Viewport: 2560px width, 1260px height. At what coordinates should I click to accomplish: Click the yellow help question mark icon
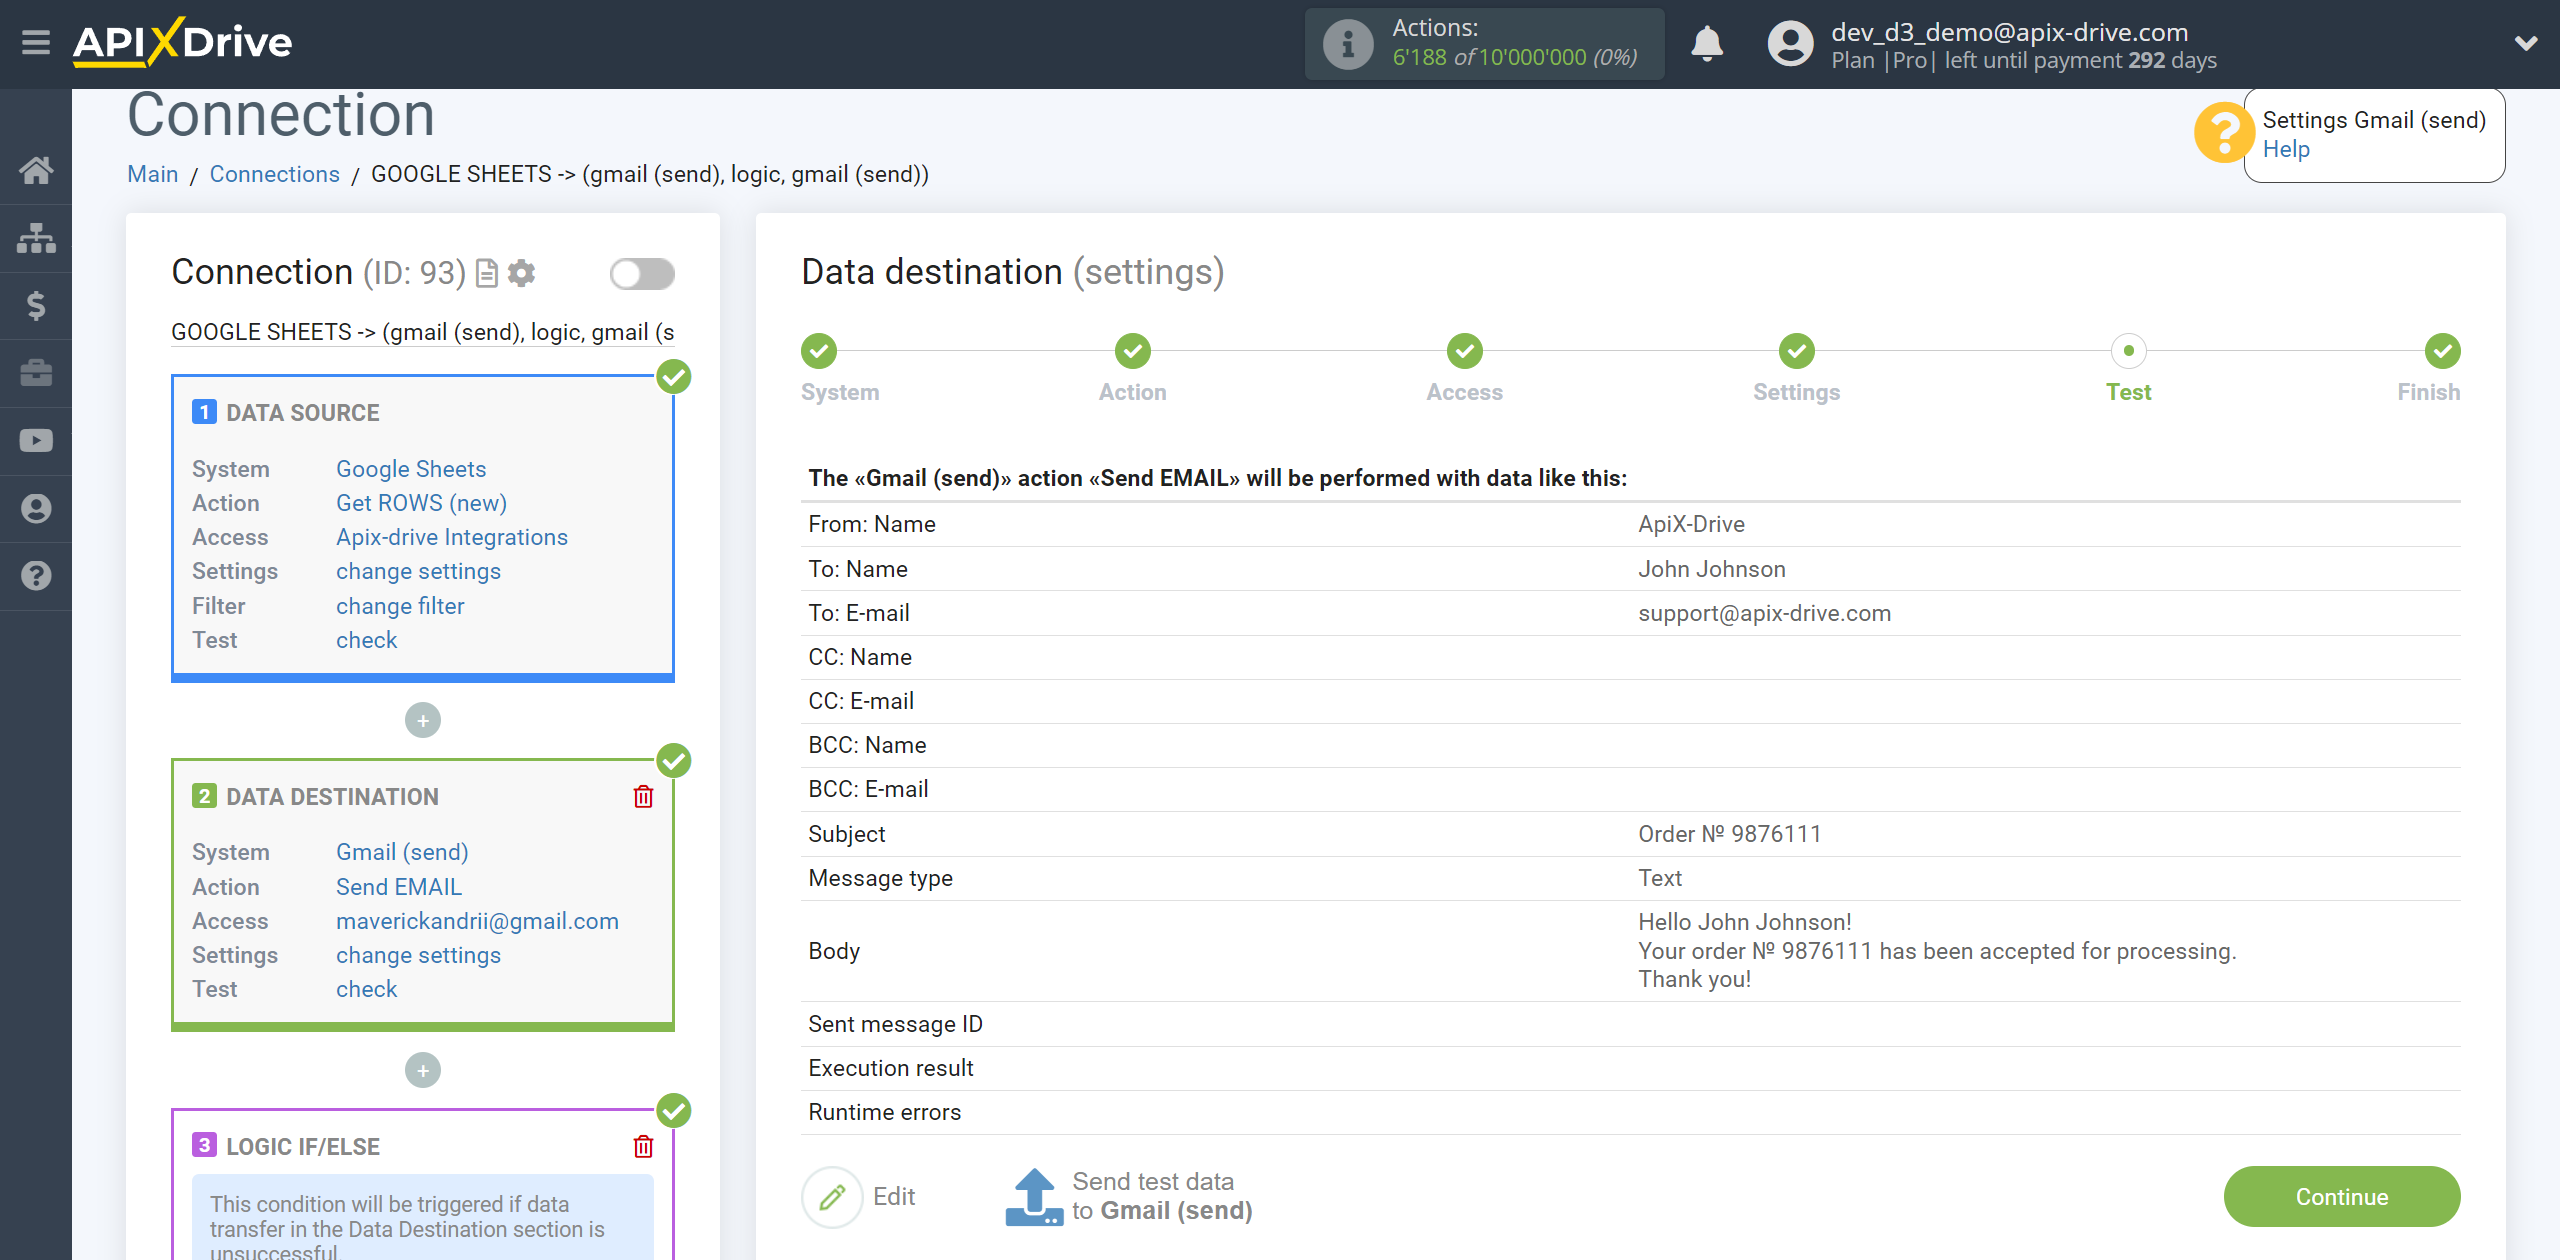[x=2224, y=132]
